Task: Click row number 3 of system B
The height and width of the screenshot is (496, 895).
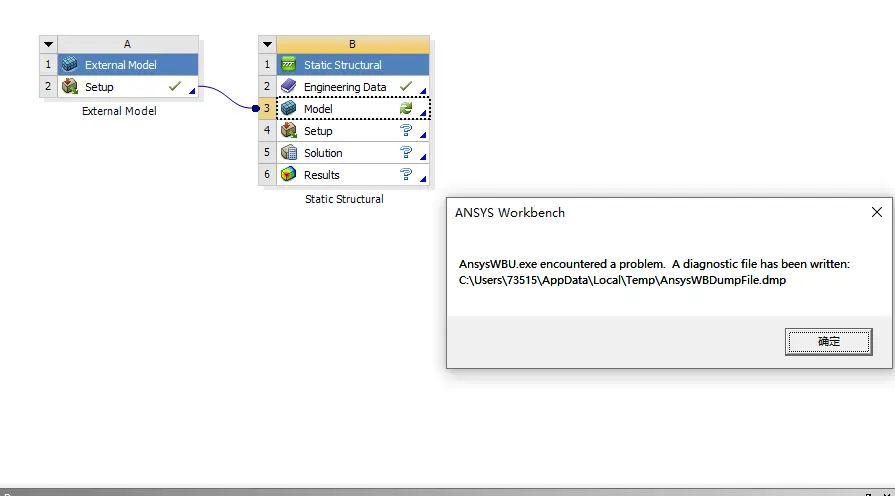Action: [x=267, y=108]
